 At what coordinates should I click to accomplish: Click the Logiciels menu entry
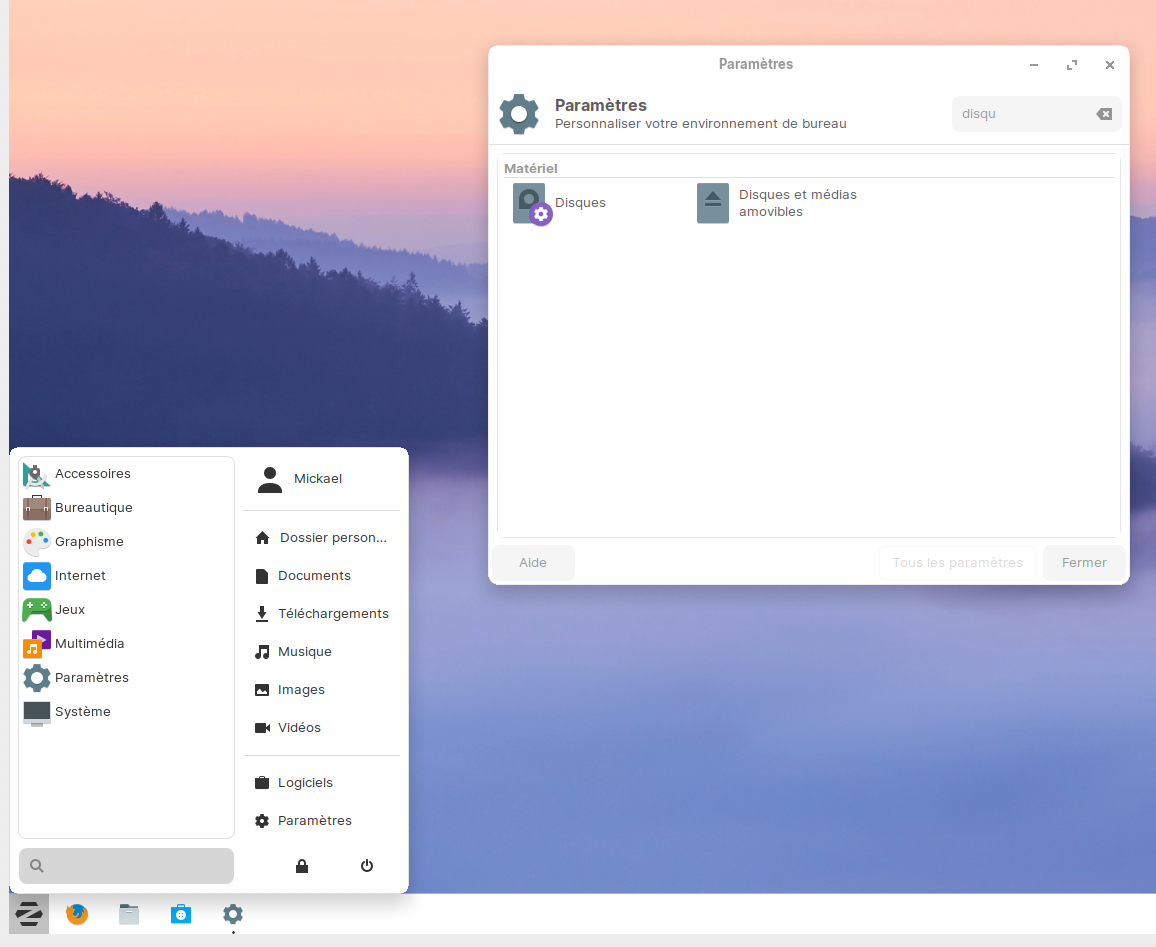coord(305,783)
